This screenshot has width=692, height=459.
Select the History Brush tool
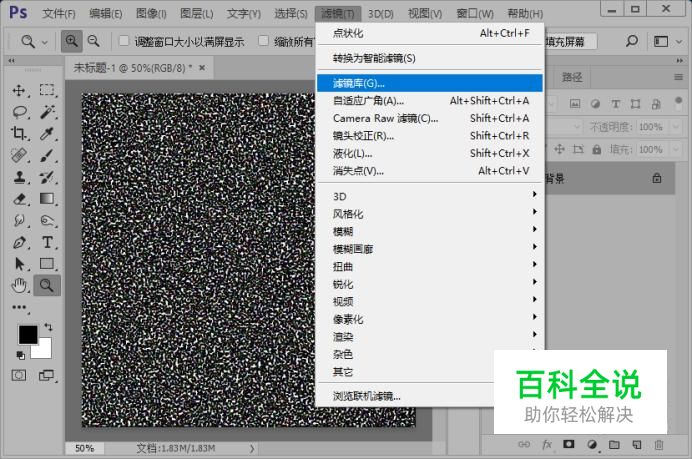tap(47, 177)
